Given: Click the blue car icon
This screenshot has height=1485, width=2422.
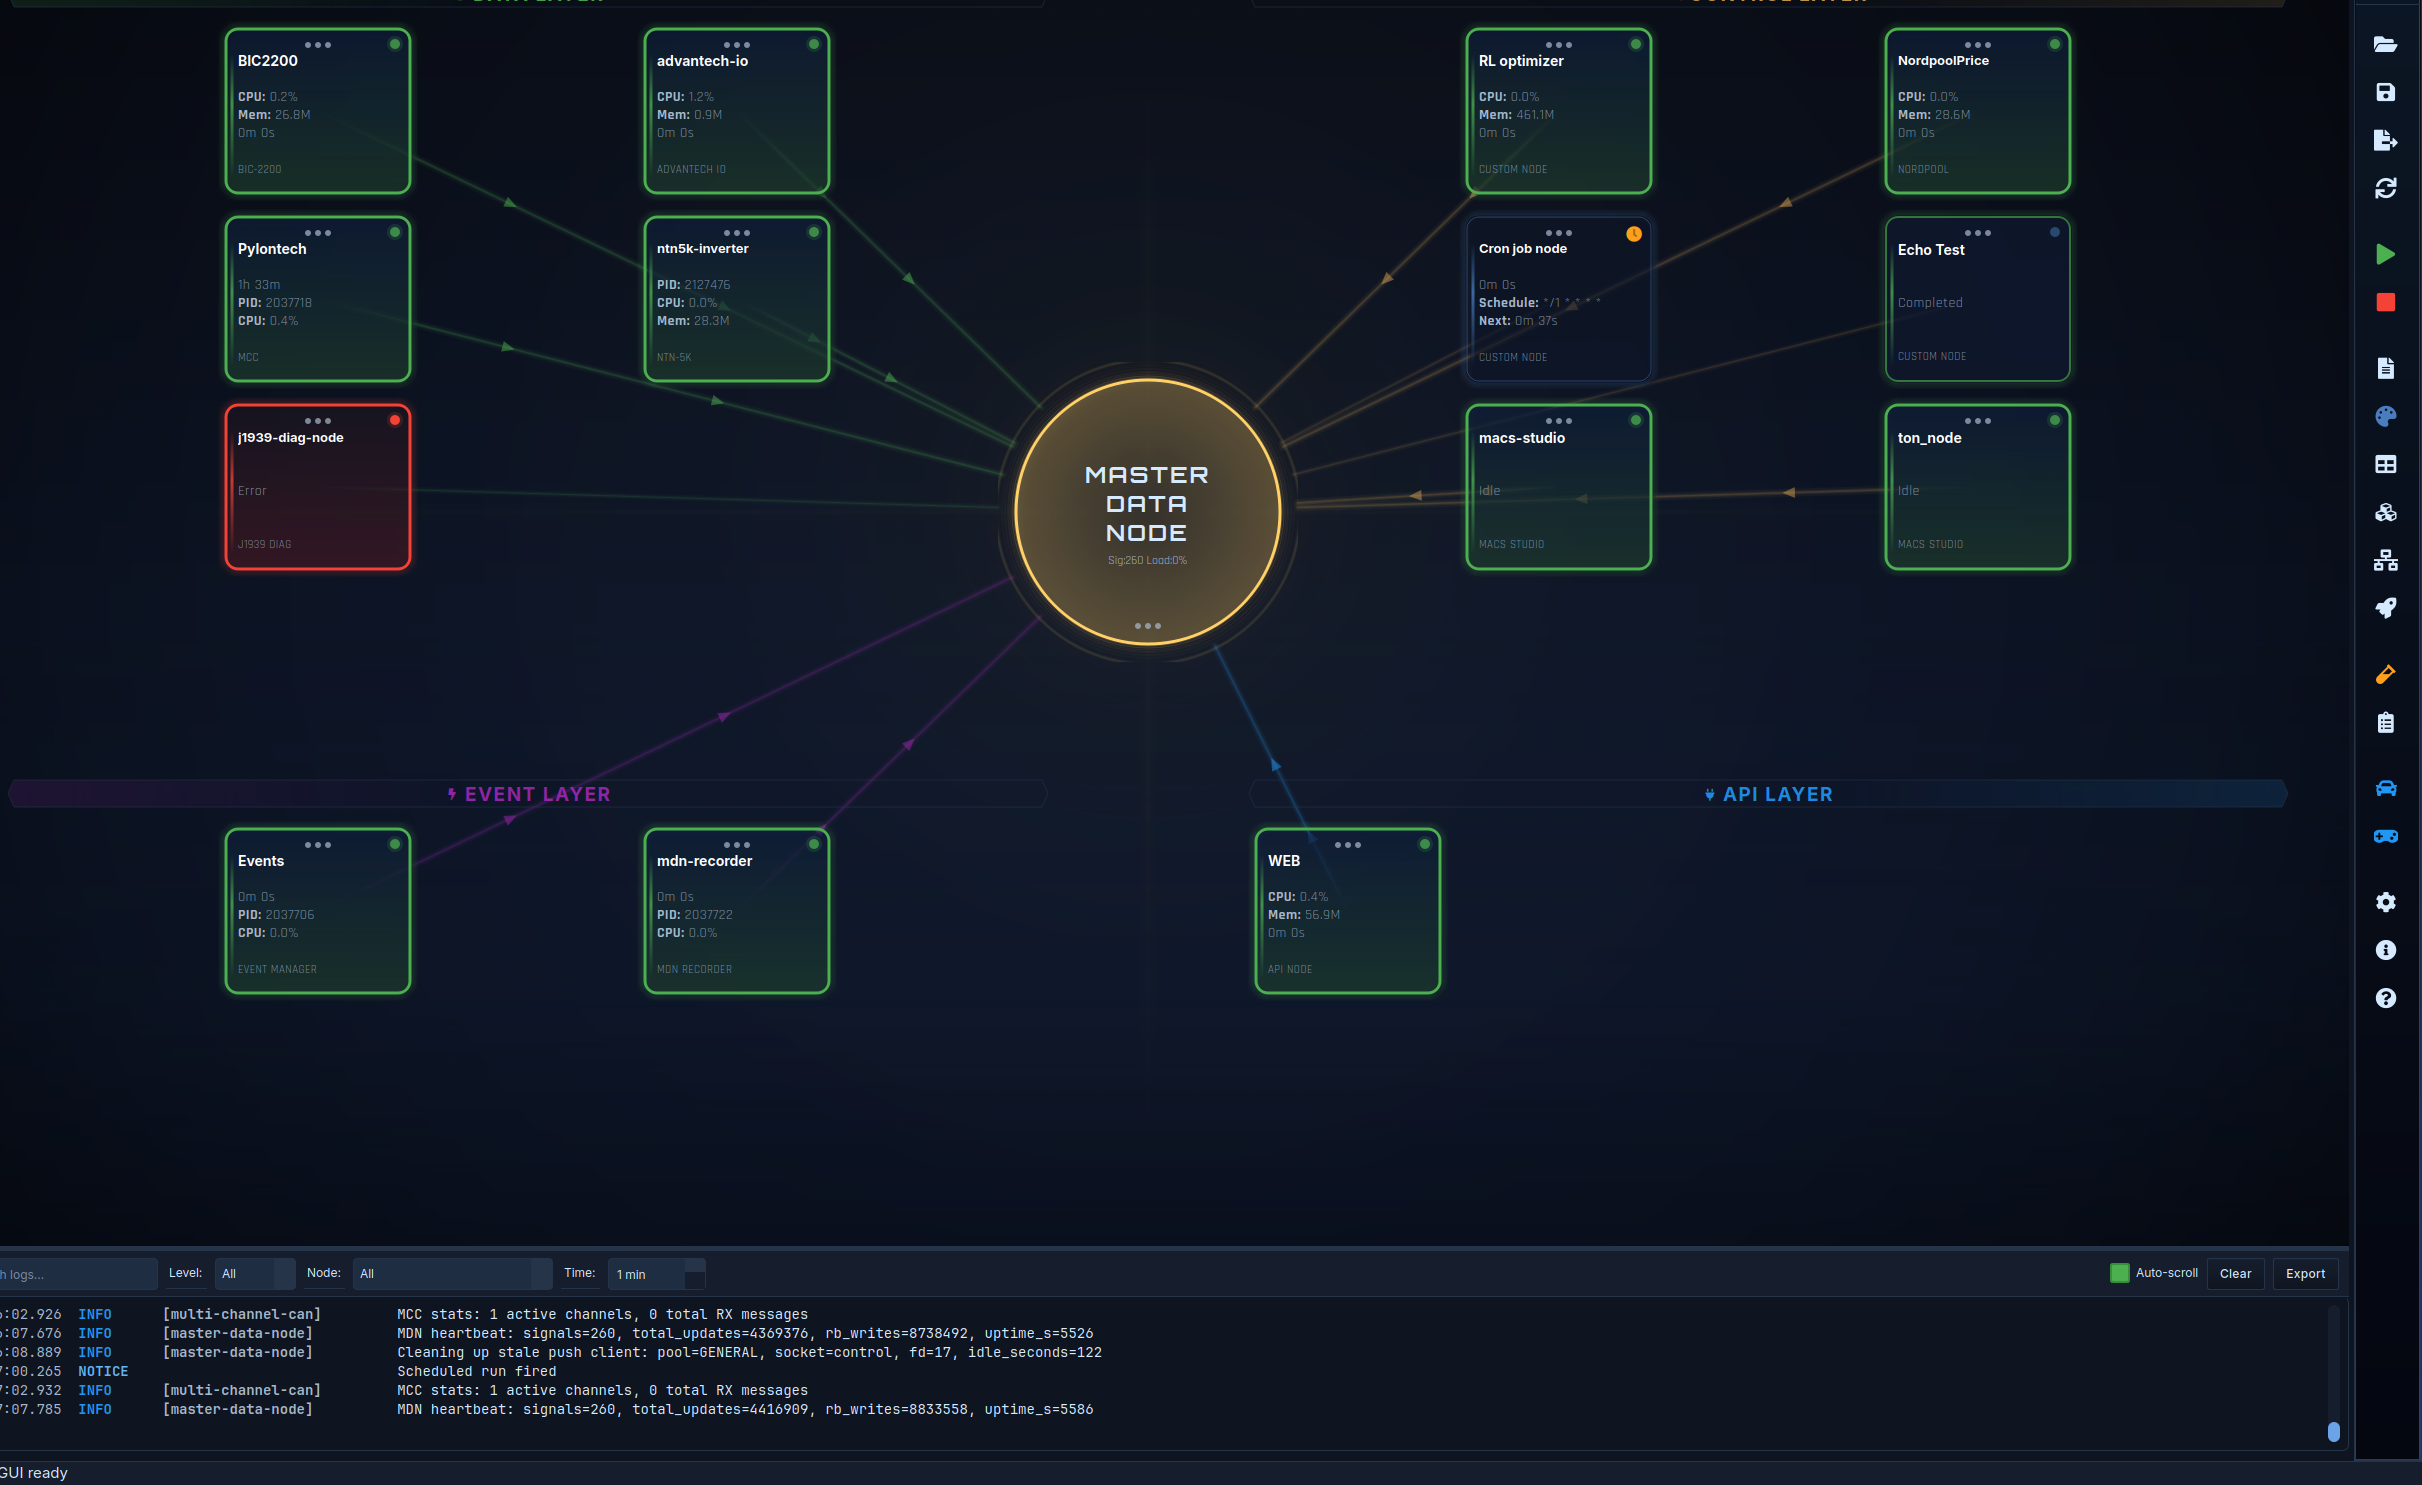Looking at the screenshot, I should click(2385, 788).
